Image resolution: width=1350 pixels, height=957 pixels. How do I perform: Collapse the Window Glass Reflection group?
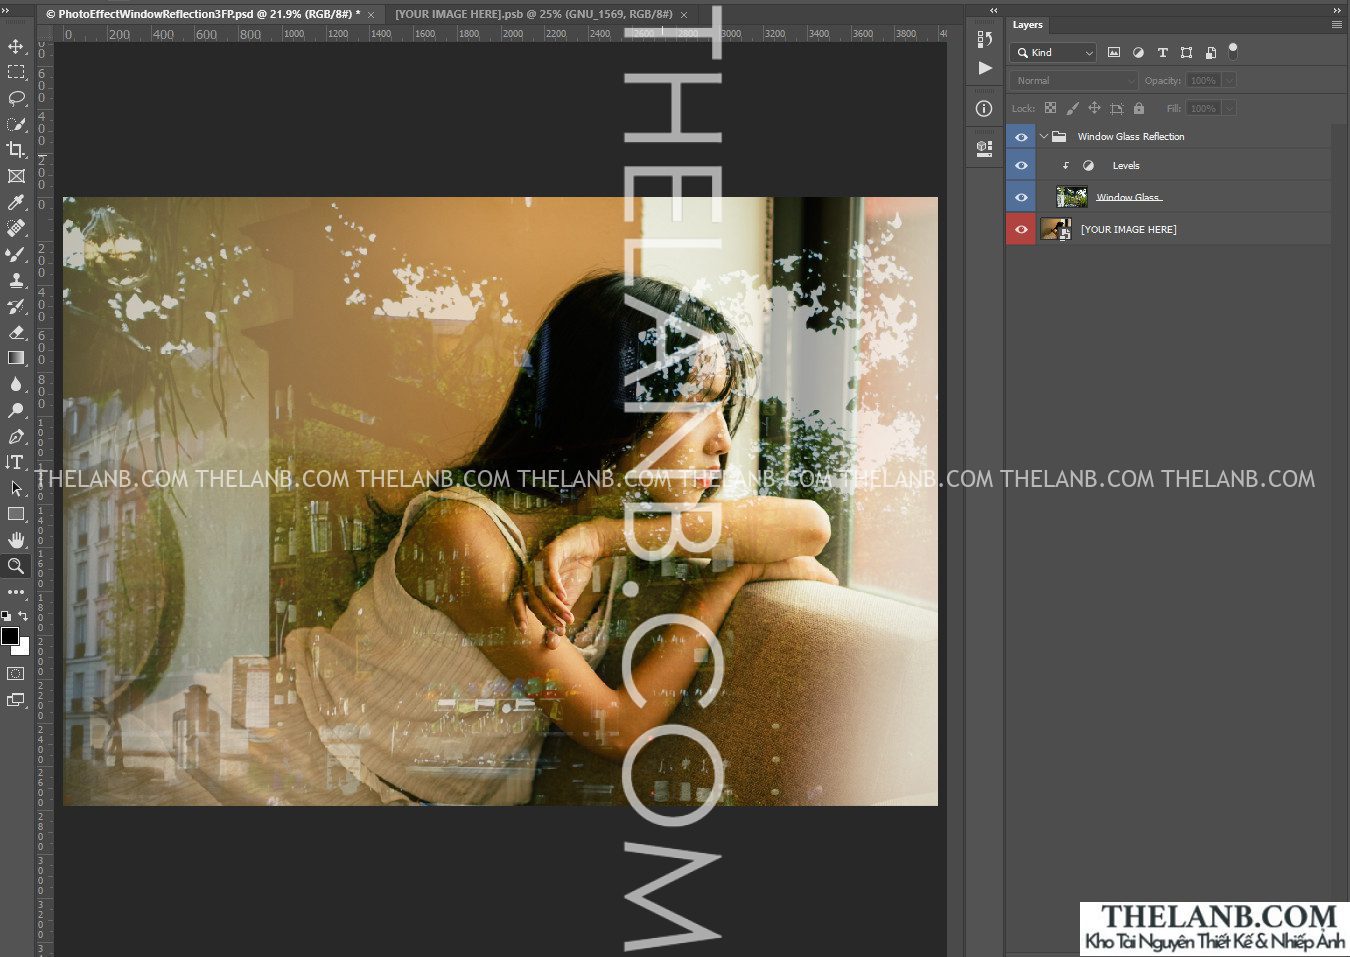1044,137
